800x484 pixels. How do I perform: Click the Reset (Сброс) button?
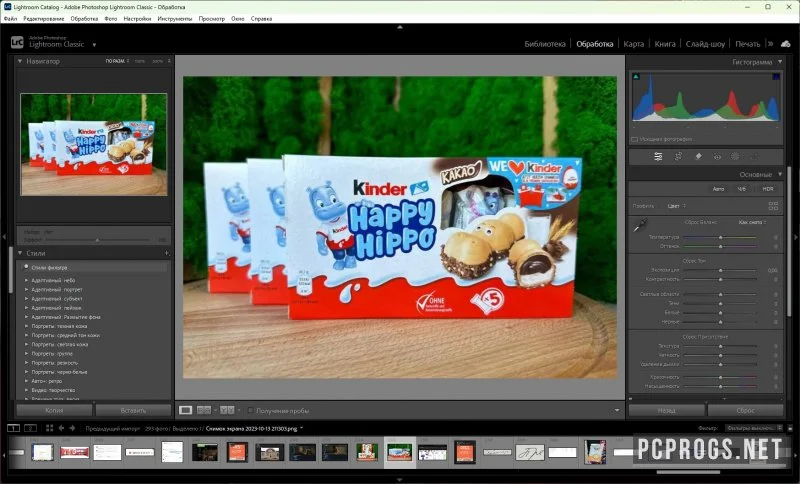[745, 410]
